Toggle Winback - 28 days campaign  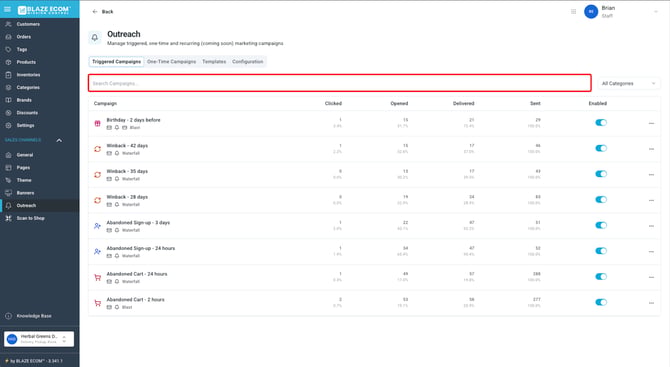point(601,200)
